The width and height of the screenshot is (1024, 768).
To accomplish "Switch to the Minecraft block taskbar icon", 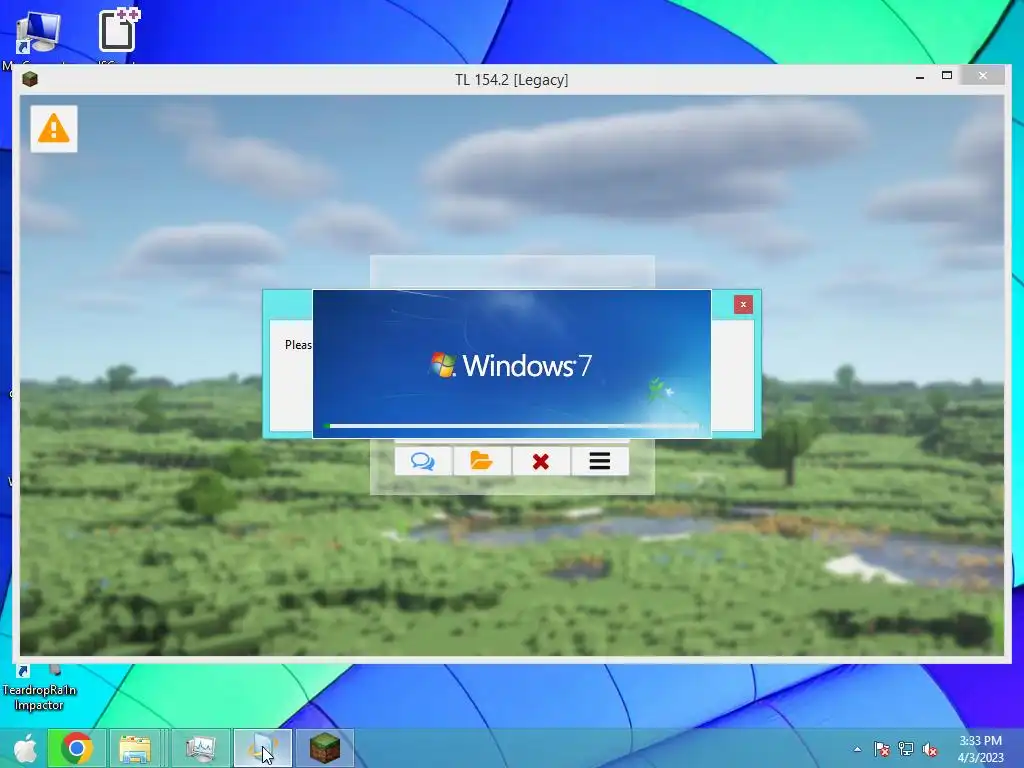I will coord(325,748).
